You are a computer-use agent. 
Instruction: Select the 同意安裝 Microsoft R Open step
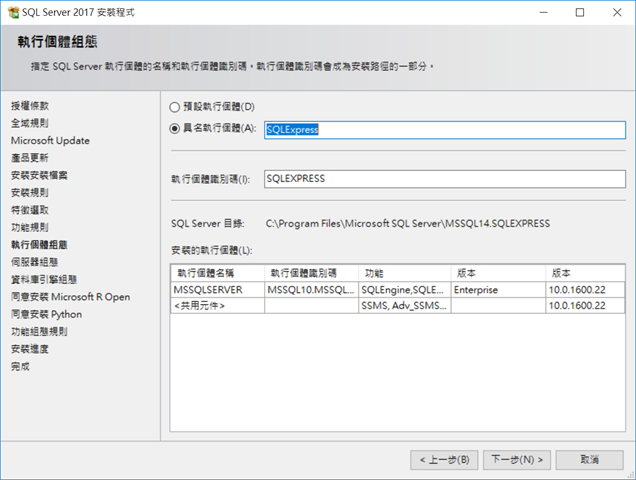point(71,297)
